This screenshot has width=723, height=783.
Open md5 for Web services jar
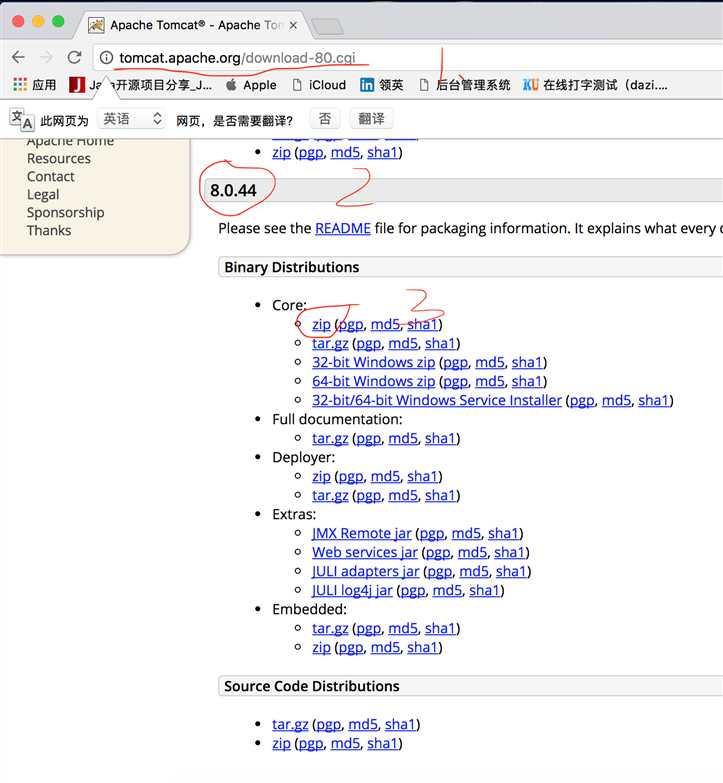[472, 552]
